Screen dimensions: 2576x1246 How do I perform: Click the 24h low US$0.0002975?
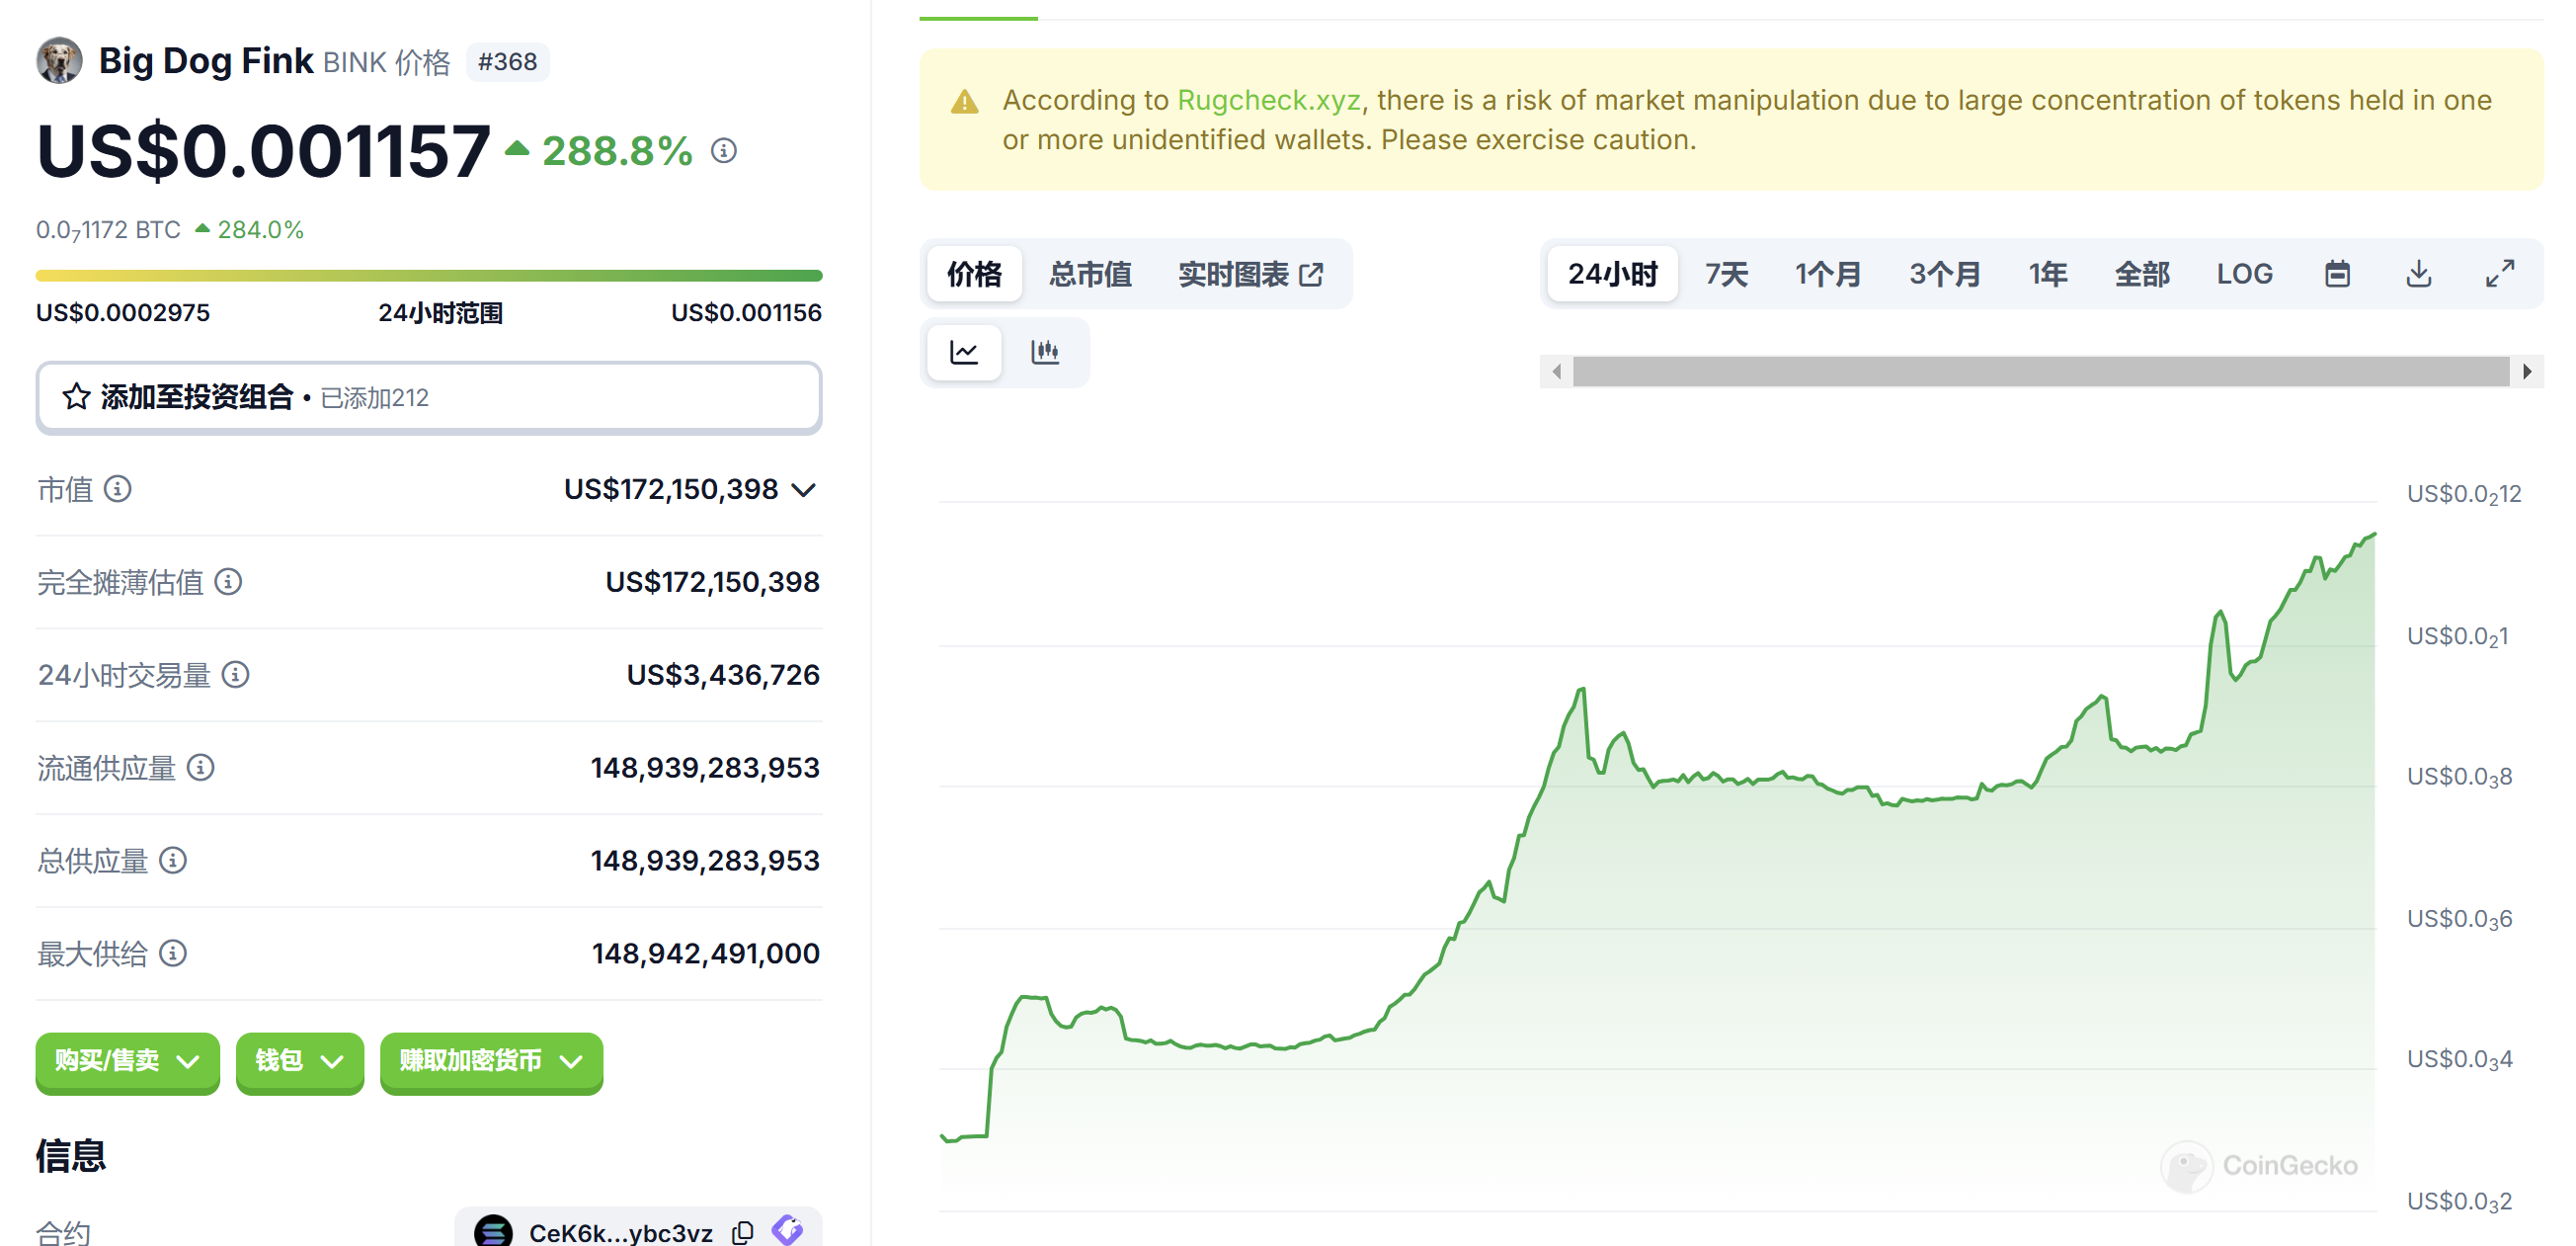tap(123, 313)
